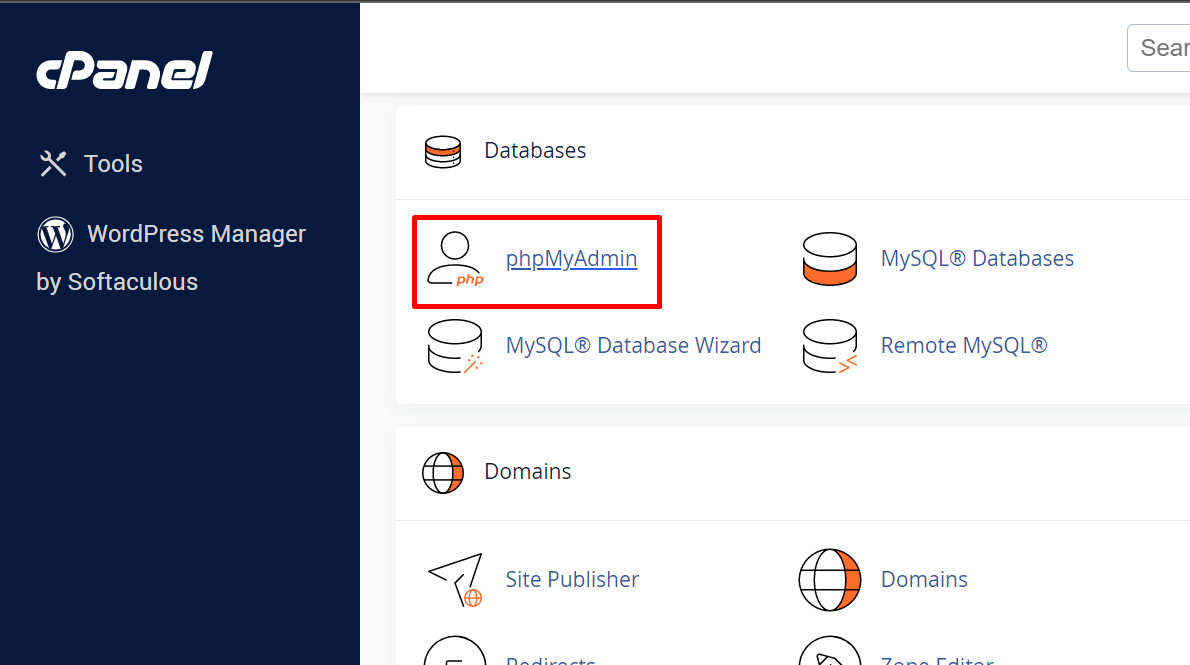Open the Site Publisher link
Screen dimensions: 1190x665
572,579
